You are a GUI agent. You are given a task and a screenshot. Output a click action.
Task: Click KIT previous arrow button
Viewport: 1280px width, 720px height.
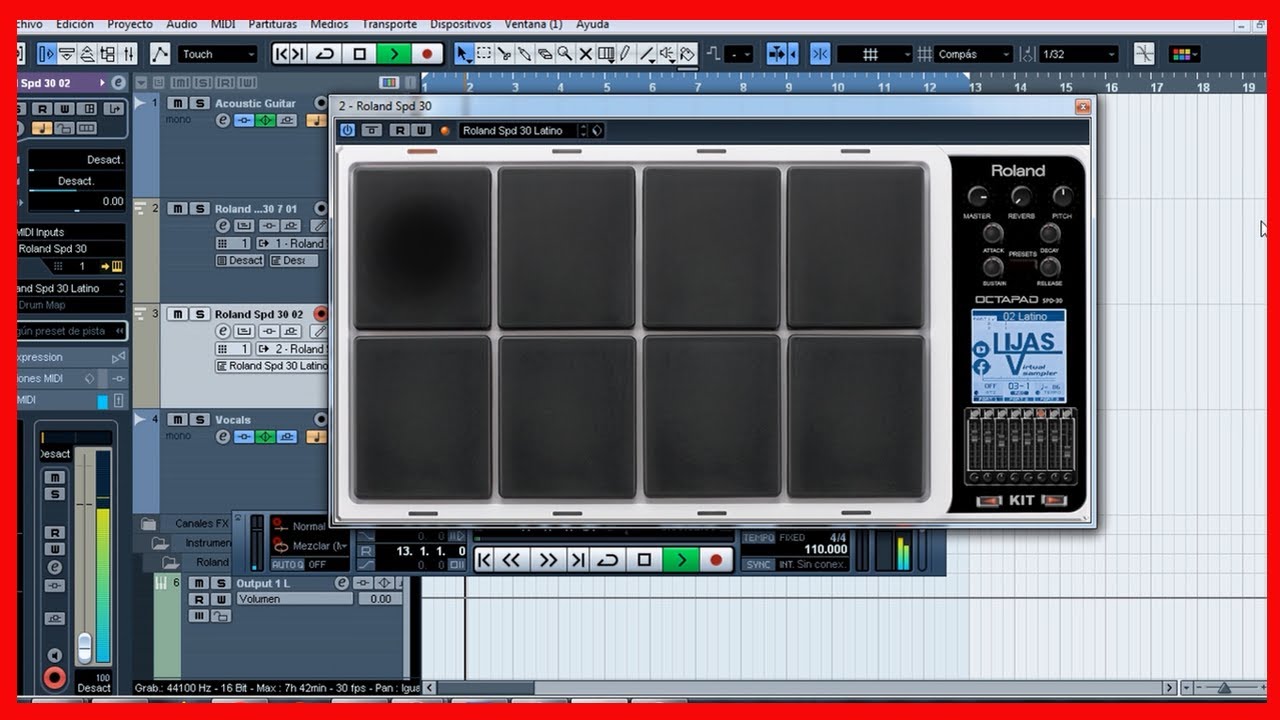(x=988, y=500)
